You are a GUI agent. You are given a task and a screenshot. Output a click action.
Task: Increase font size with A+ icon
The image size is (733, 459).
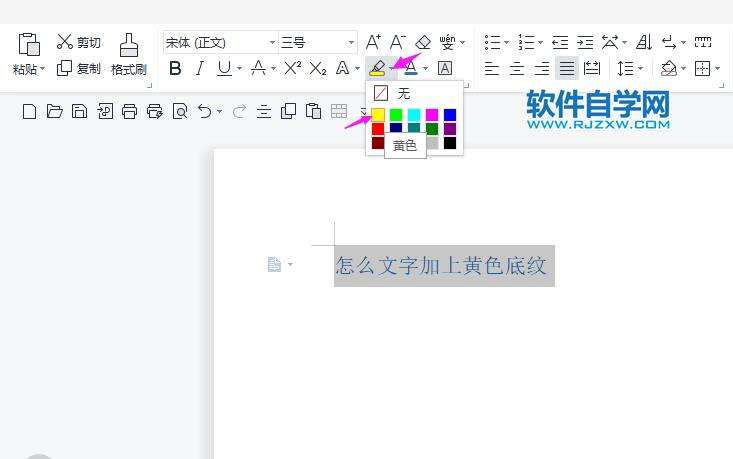click(373, 42)
